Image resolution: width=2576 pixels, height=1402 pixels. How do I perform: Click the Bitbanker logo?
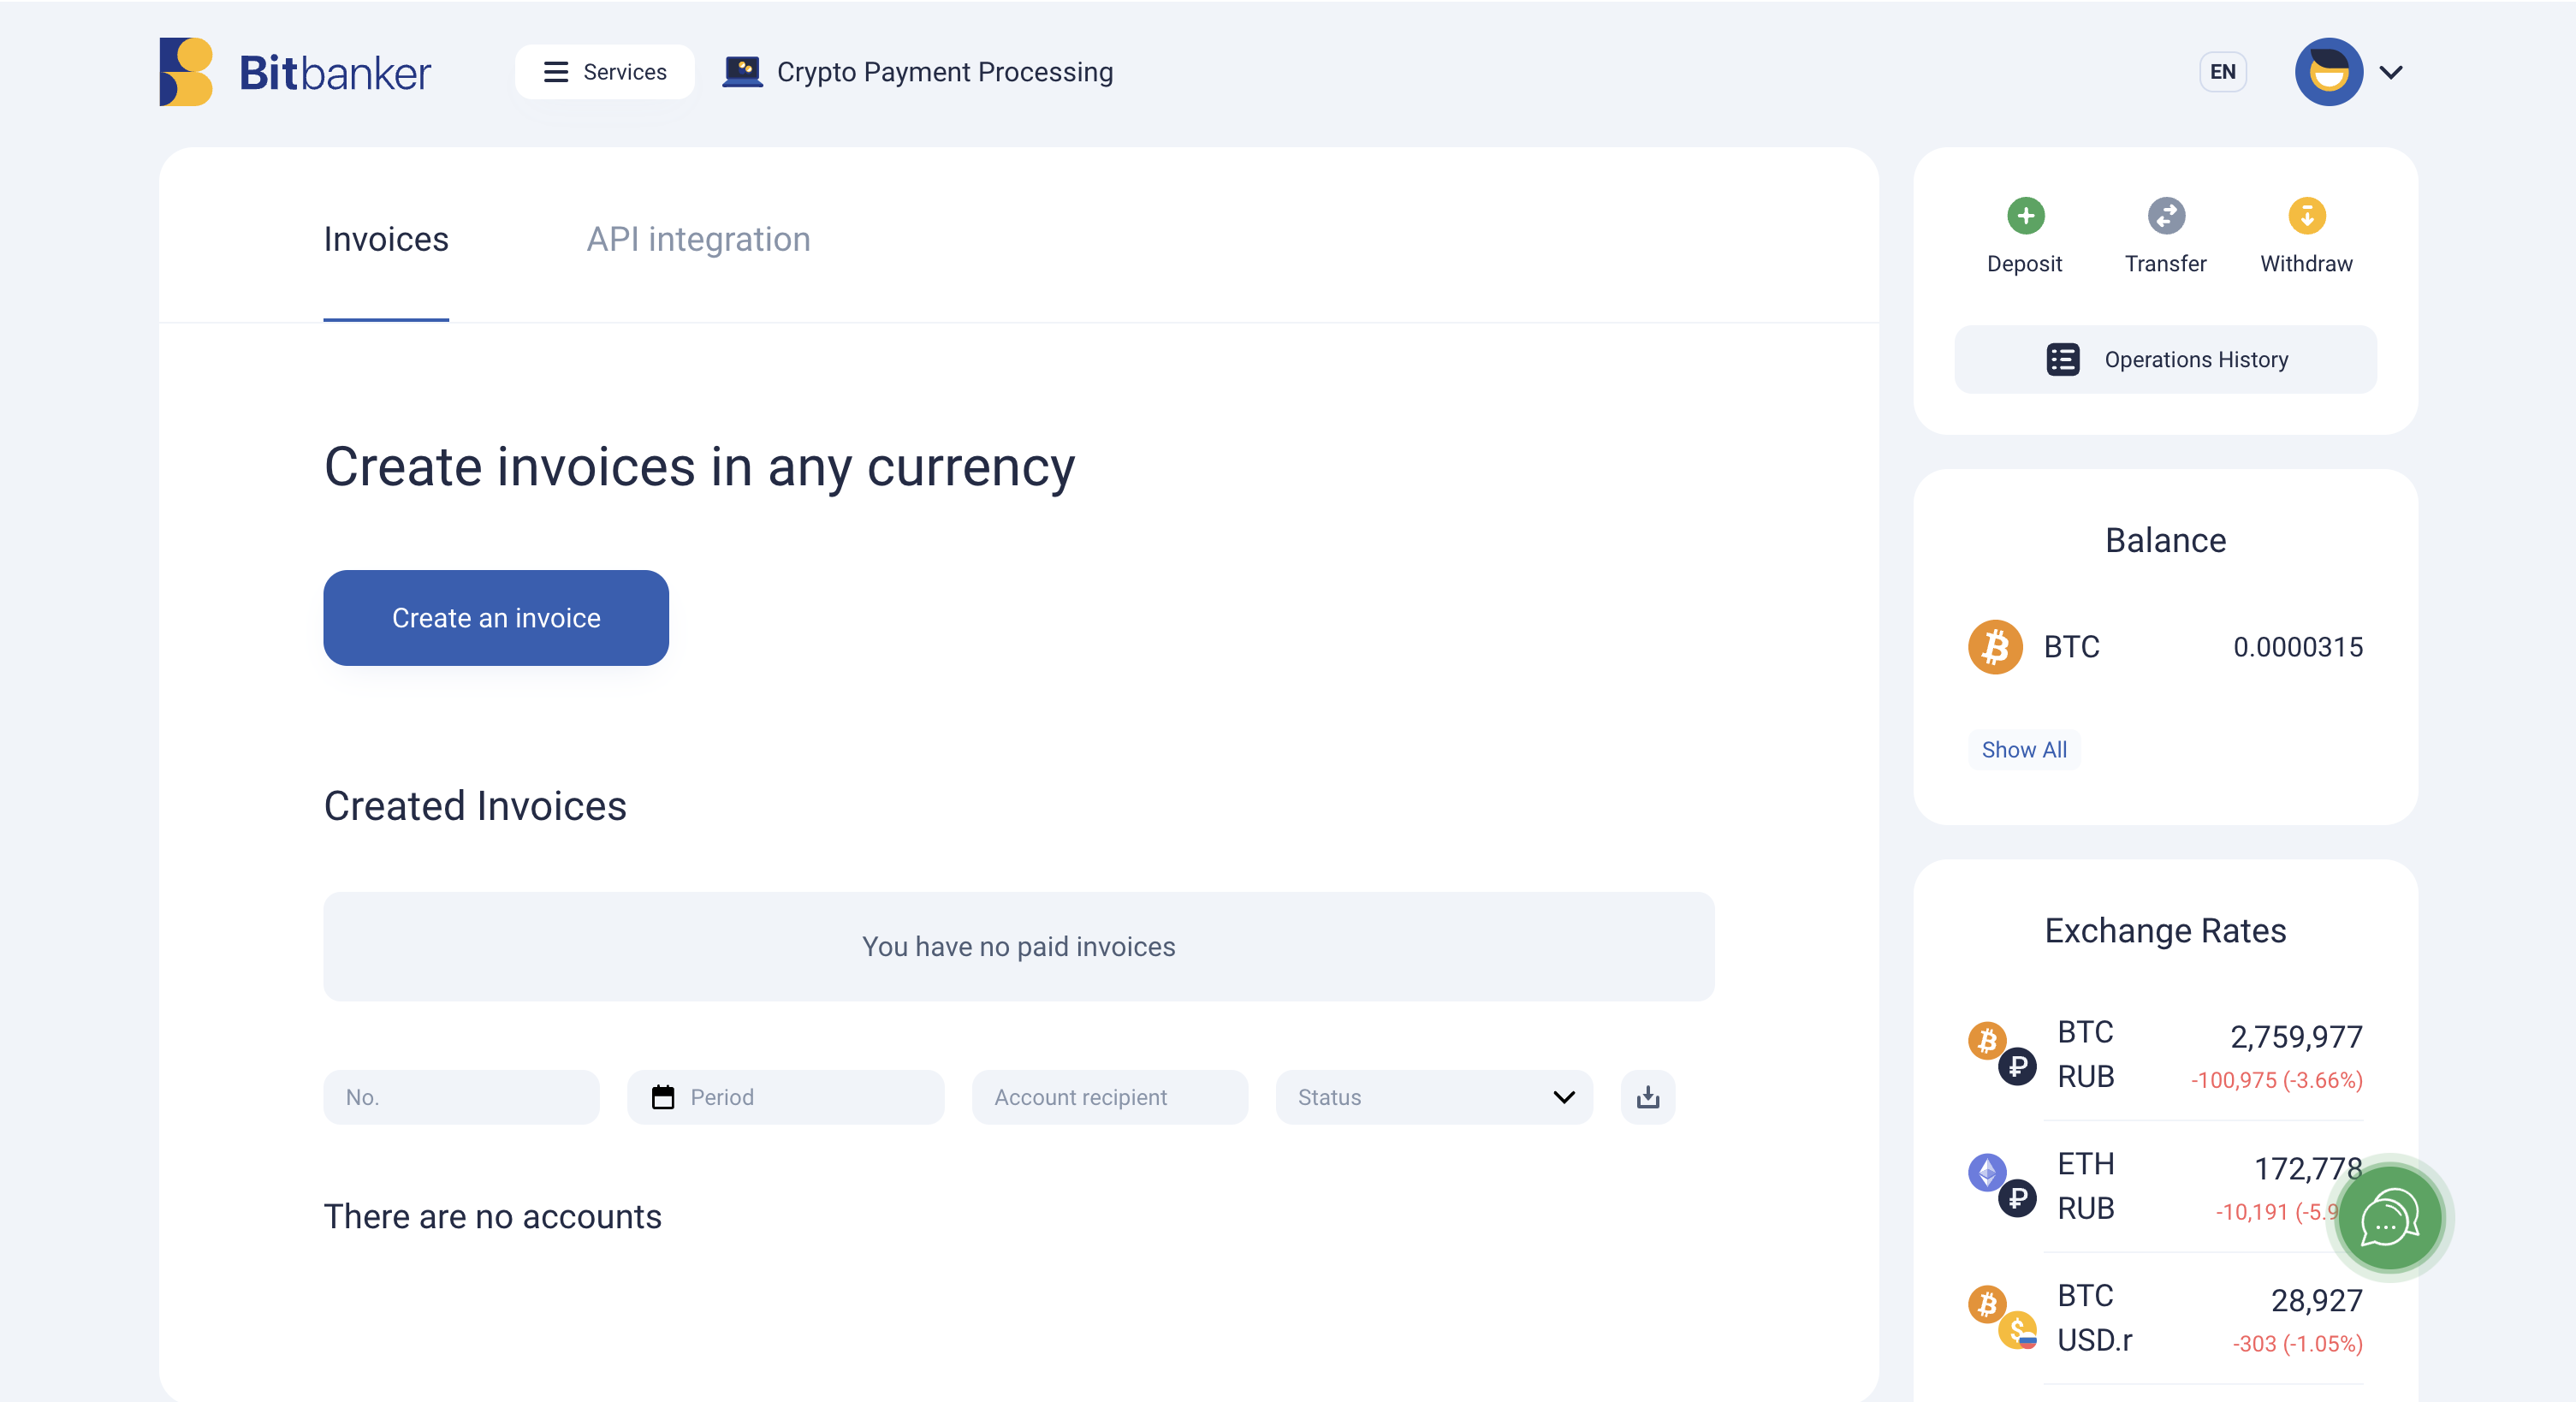pyautogui.click(x=295, y=72)
